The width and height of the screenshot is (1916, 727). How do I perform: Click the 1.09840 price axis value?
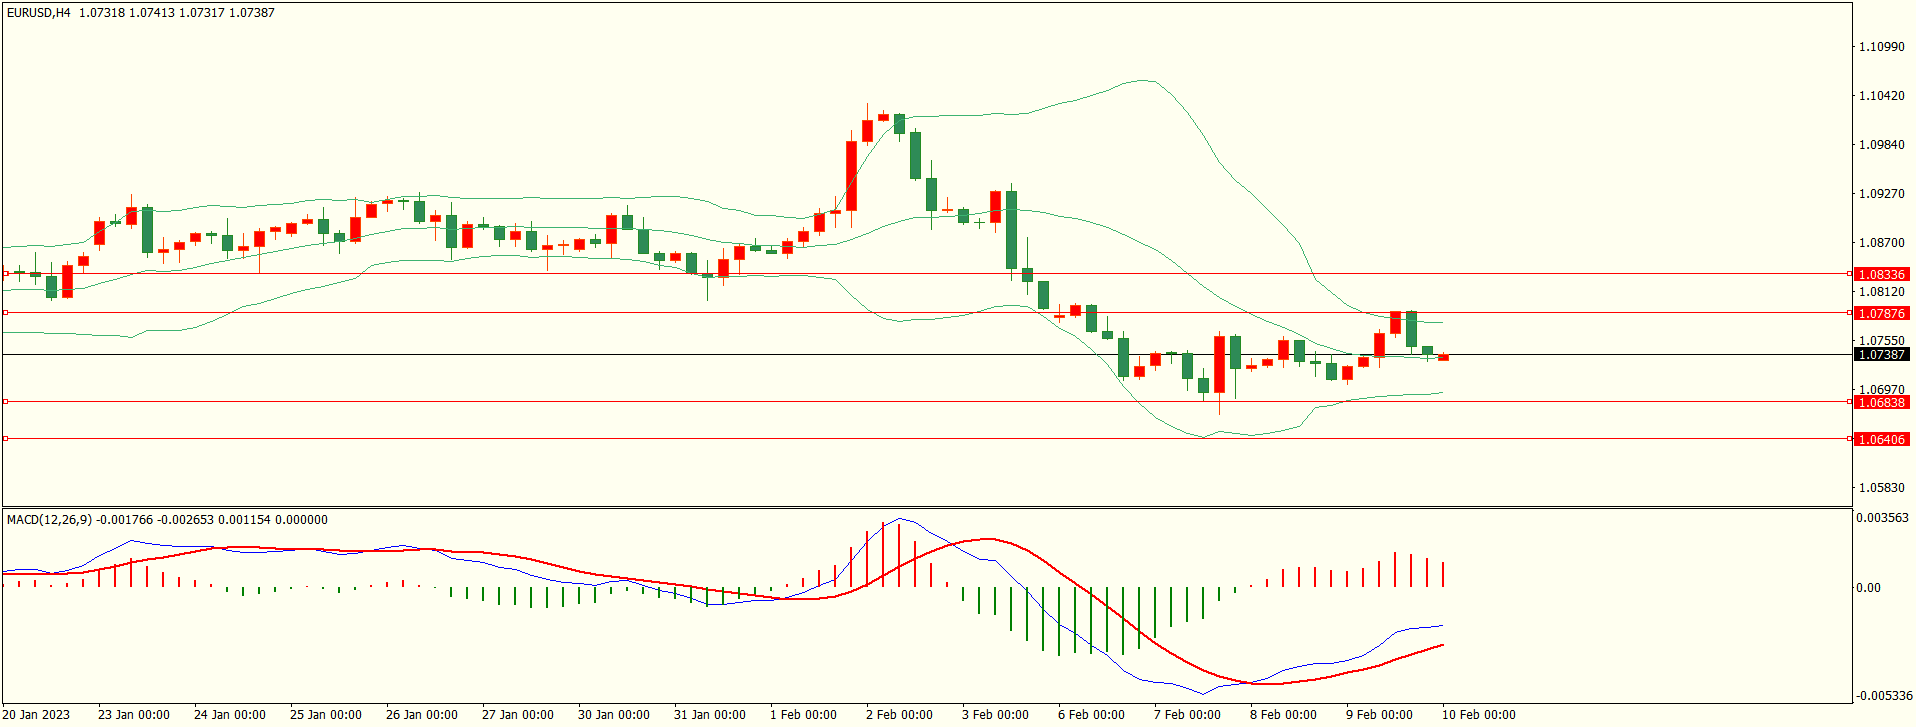pyautogui.click(x=1881, y=145)
